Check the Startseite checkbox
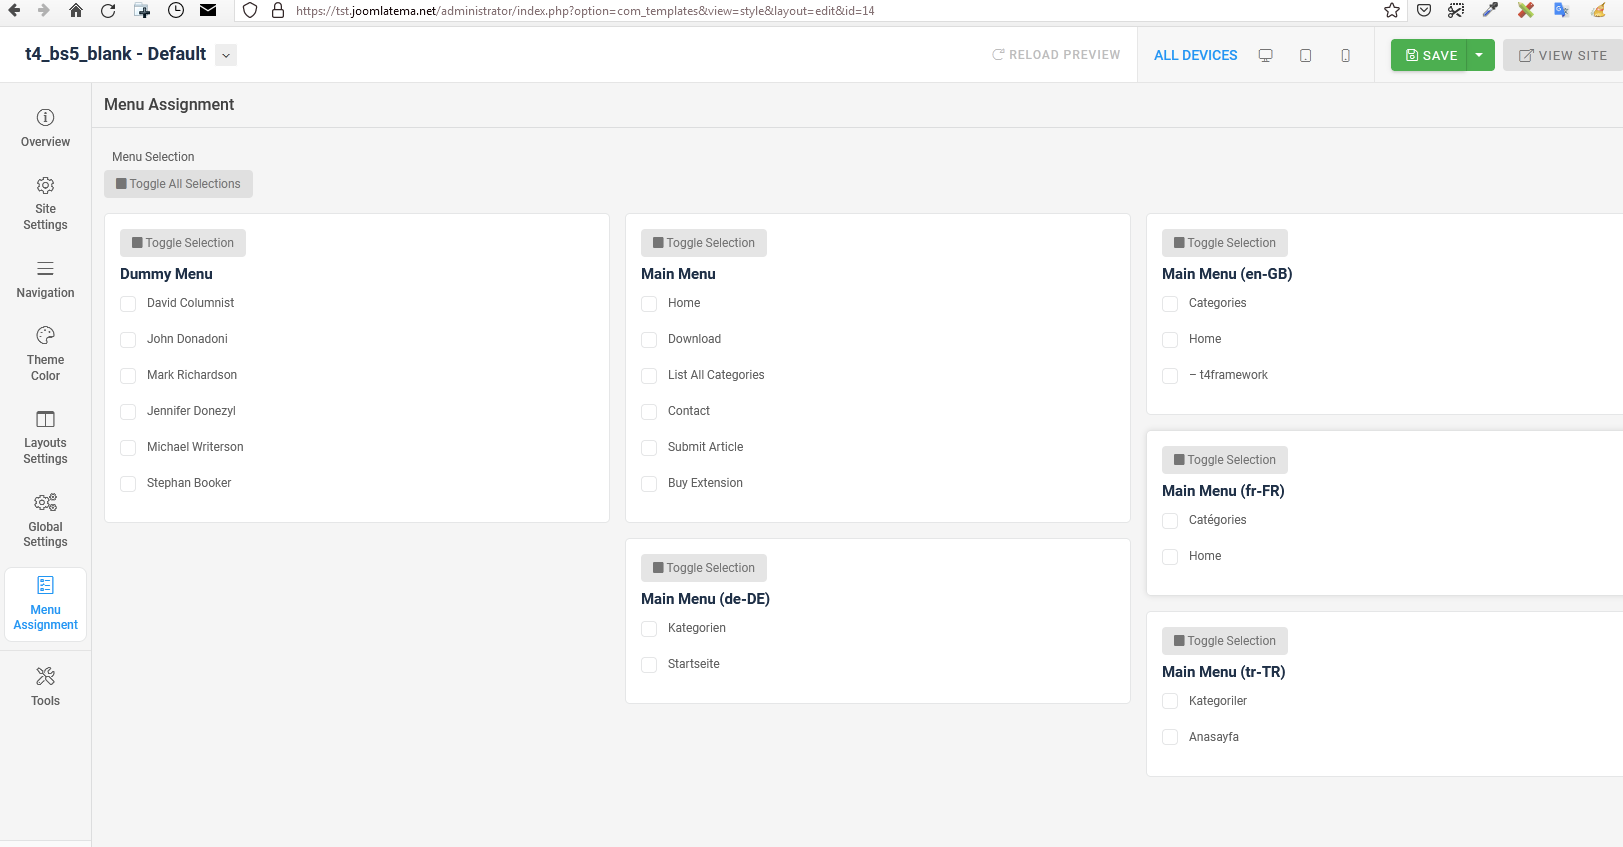The height and width of the screenshot is (847, 1623). [x=649, y=665]
